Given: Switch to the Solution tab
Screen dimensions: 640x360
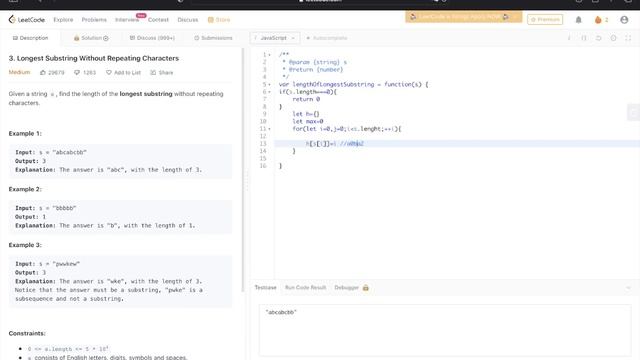Looking at the screenshot, I should click(x=91, y=38).
